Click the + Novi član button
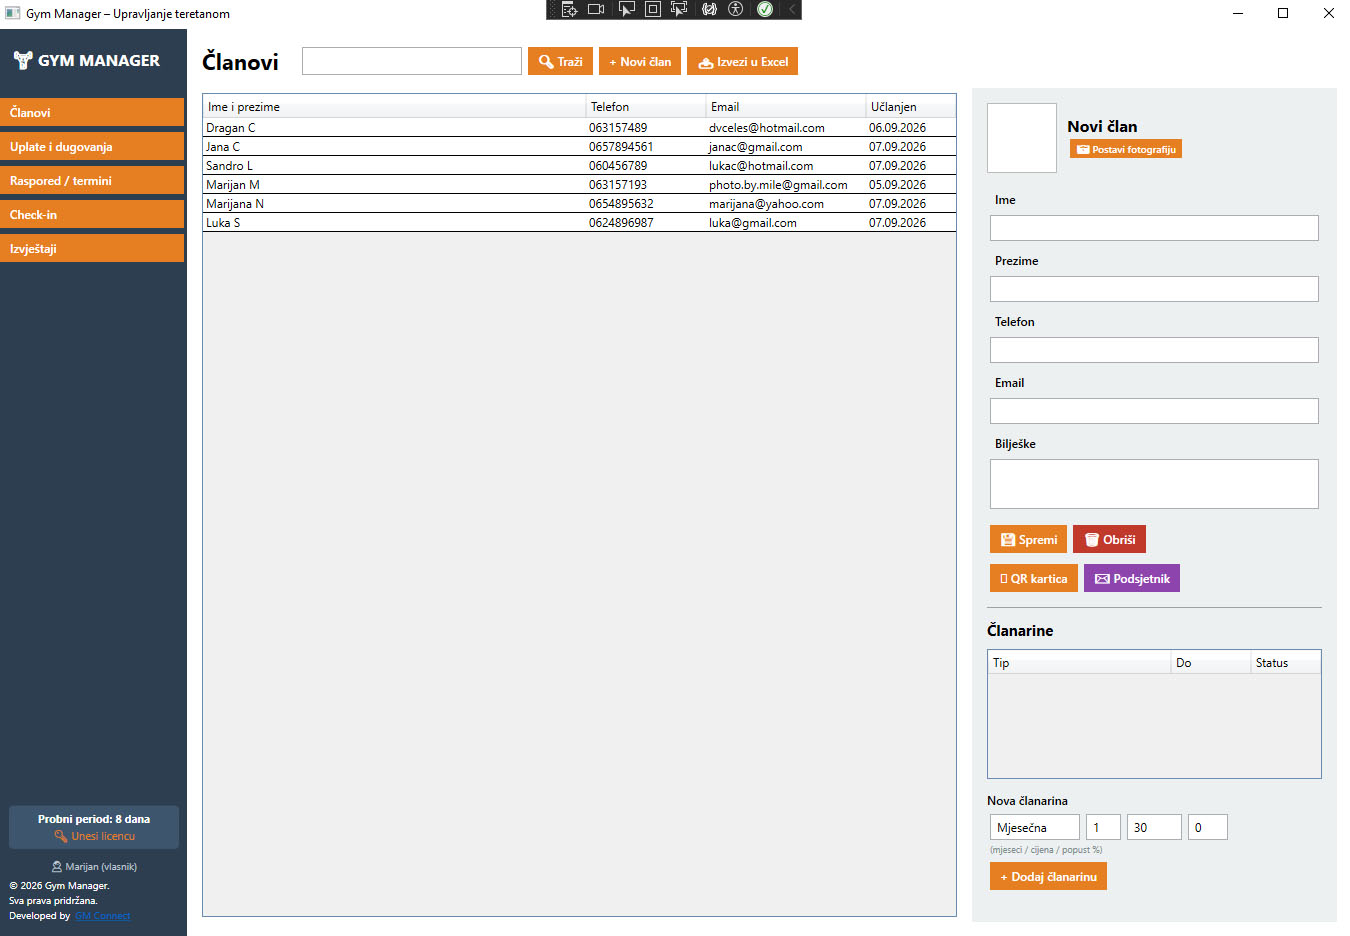Image resolution: width=1350 pixels, height=936 pixels. [x=640, y=61]
